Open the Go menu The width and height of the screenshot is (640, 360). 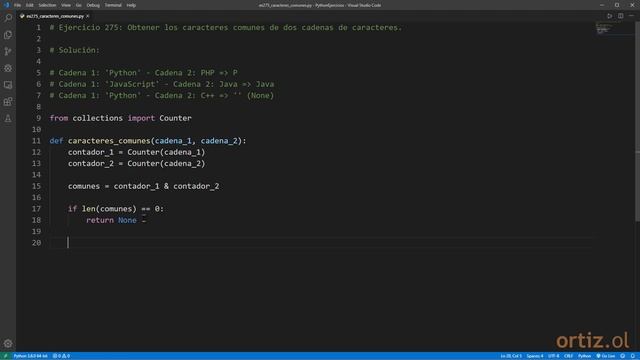(x=78, y=5)
